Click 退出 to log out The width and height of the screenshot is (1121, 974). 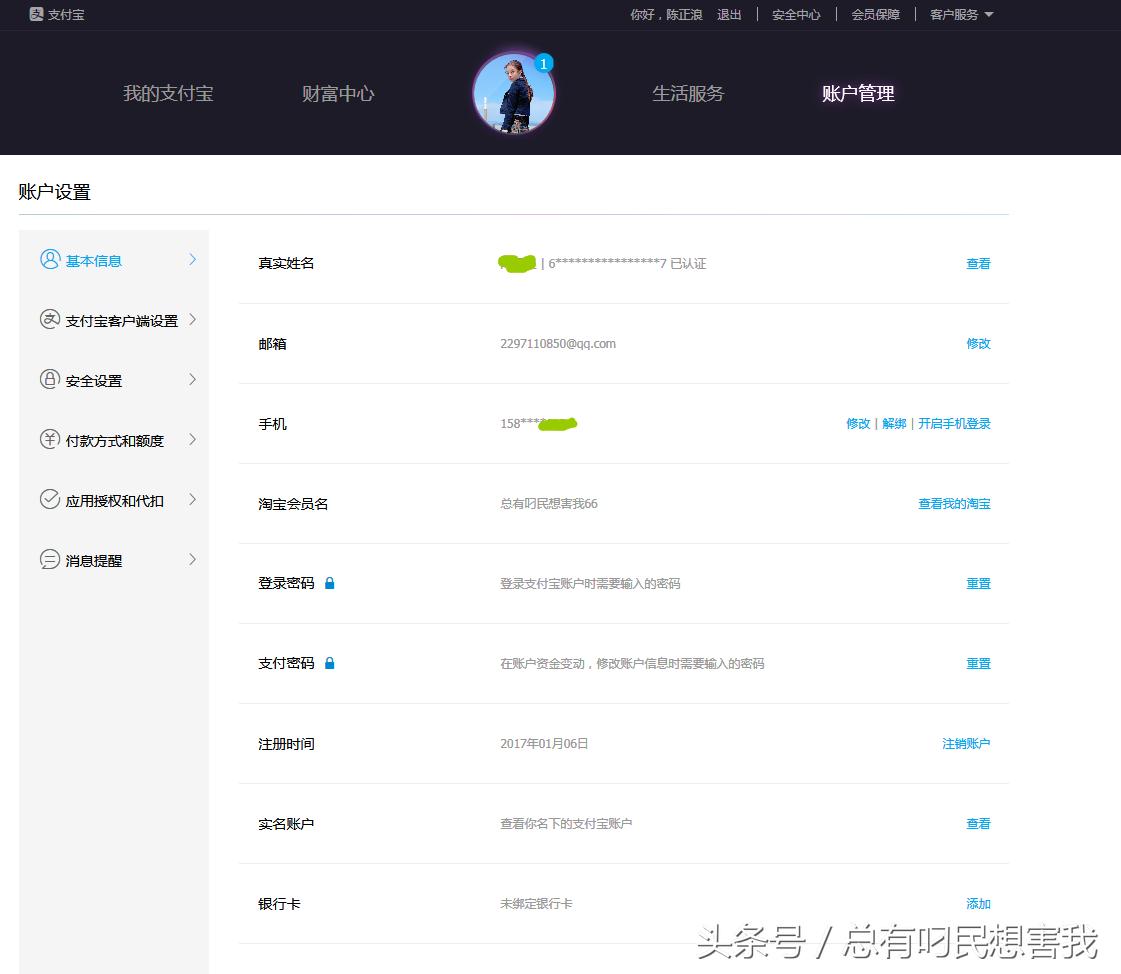(x=729, y=14)
